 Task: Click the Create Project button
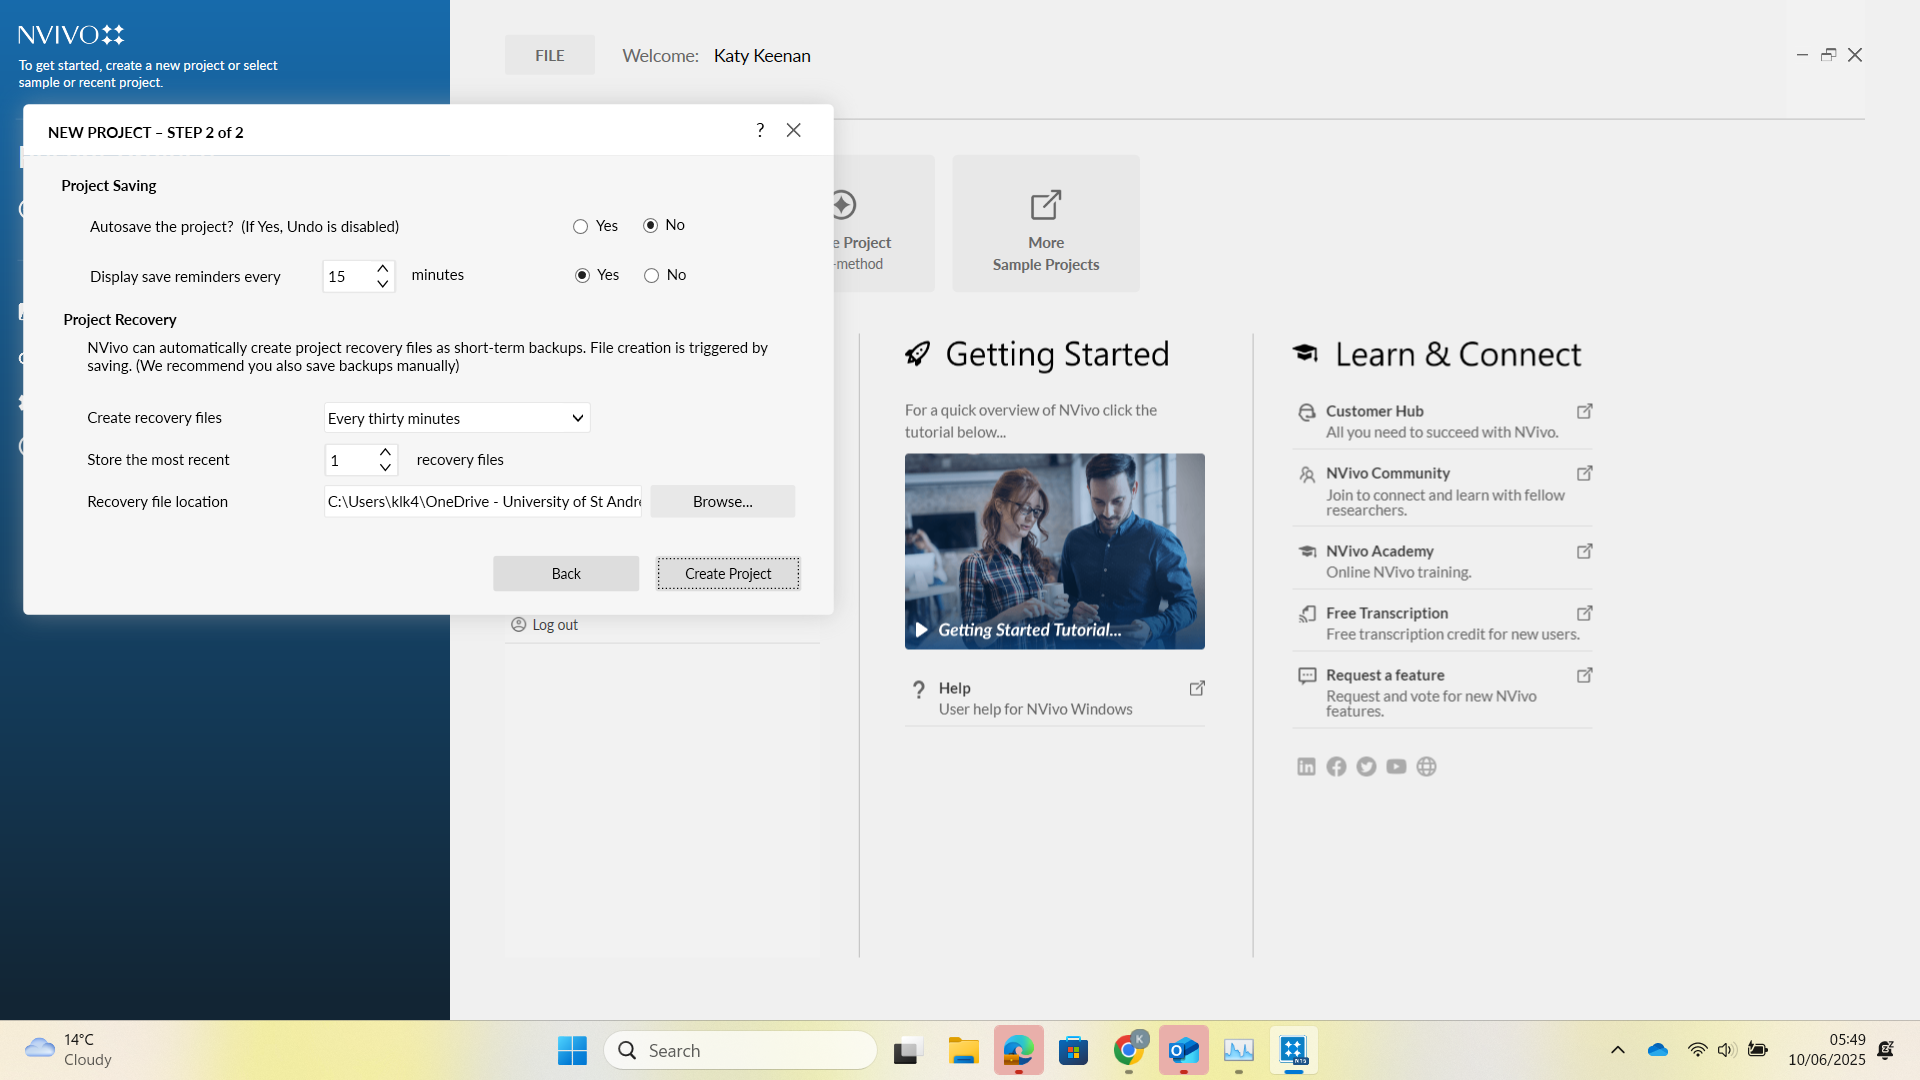pos(727,574)
